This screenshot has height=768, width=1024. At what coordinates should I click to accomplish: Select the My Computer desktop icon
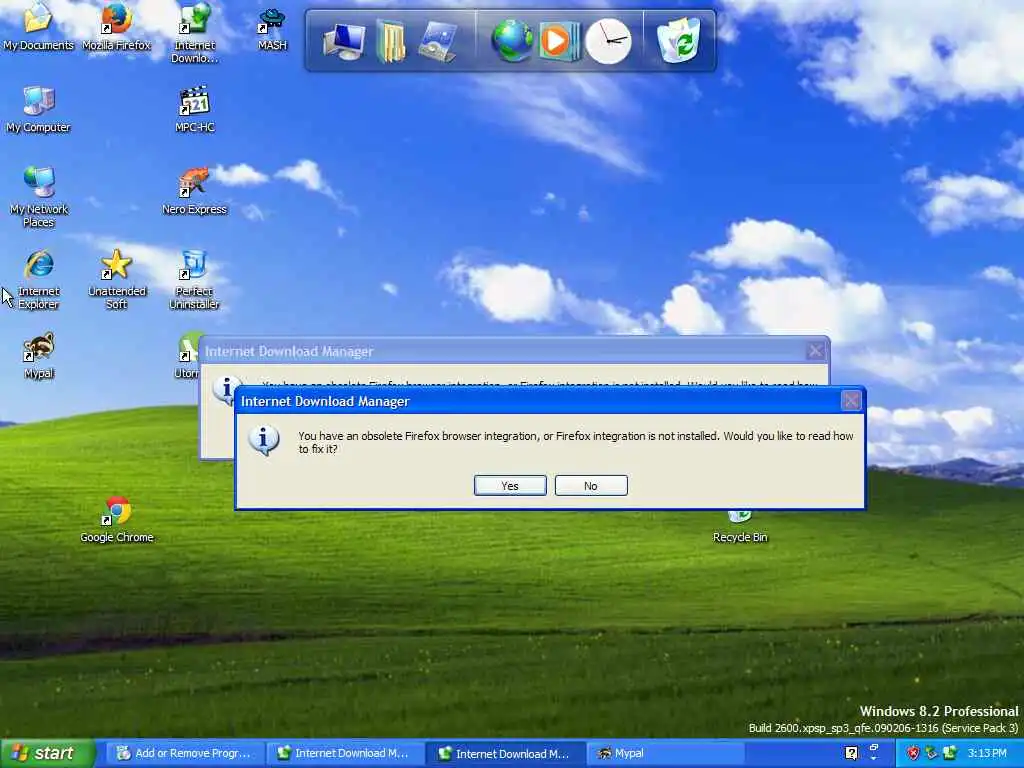click(x=38, y=109)
